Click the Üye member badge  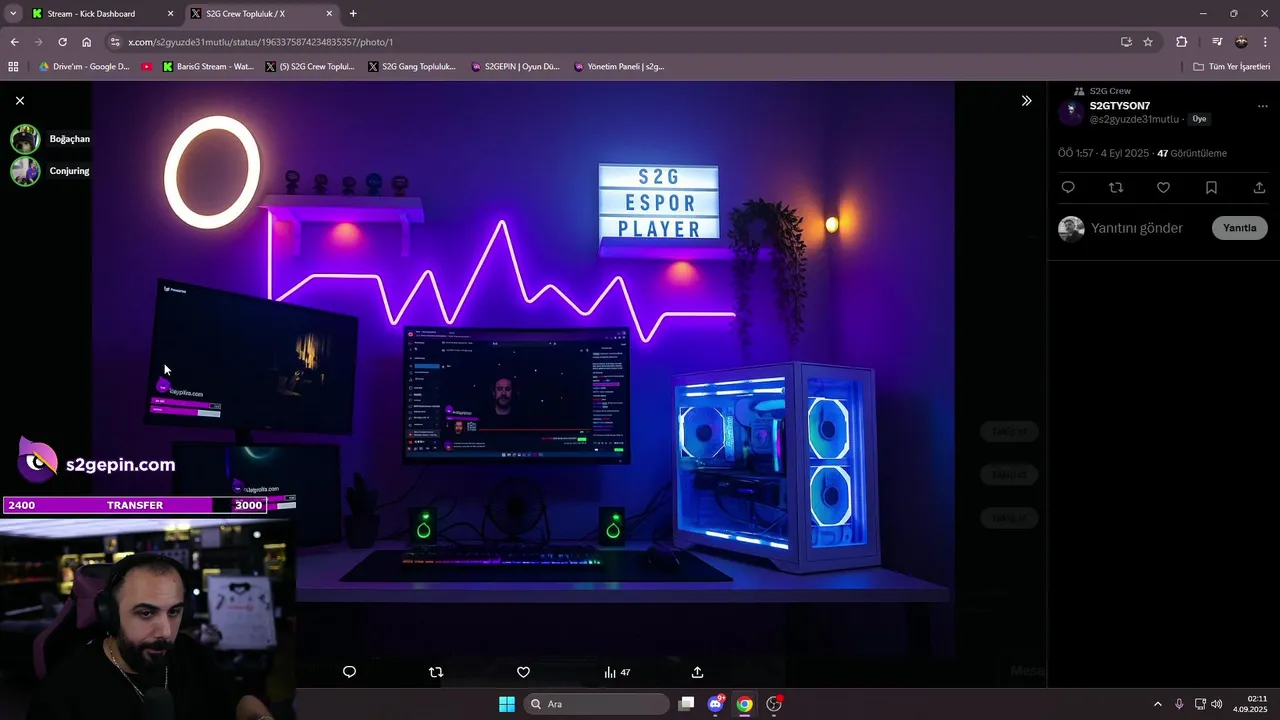1199,119
